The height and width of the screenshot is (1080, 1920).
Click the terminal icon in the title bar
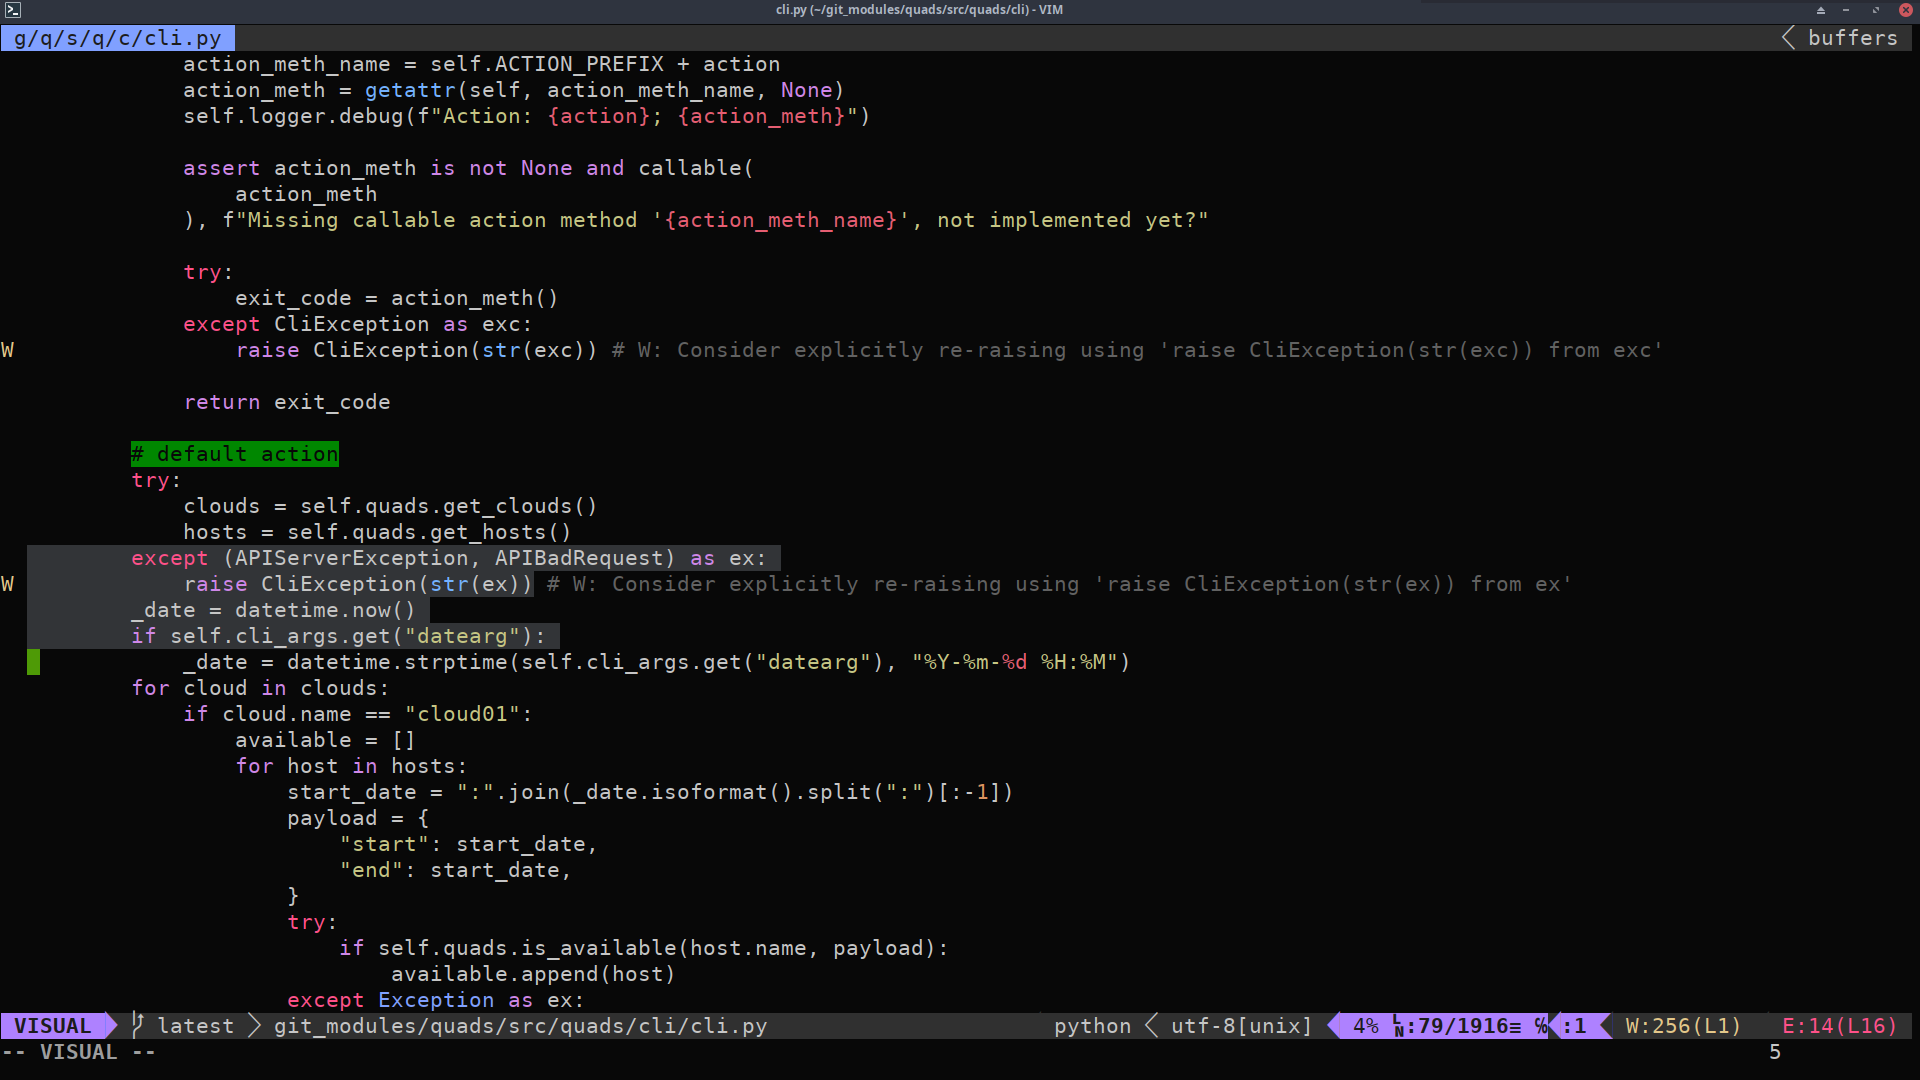click(x=13, y=10)
